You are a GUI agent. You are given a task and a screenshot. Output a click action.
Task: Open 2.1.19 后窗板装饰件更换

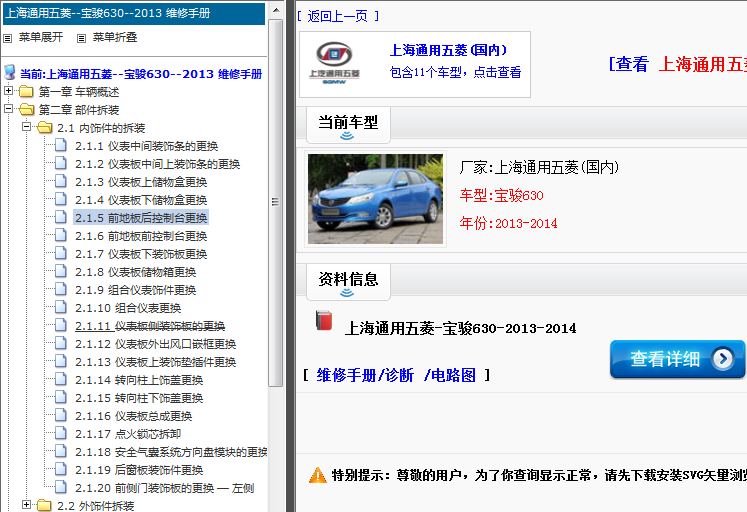(x=139, y=470)
